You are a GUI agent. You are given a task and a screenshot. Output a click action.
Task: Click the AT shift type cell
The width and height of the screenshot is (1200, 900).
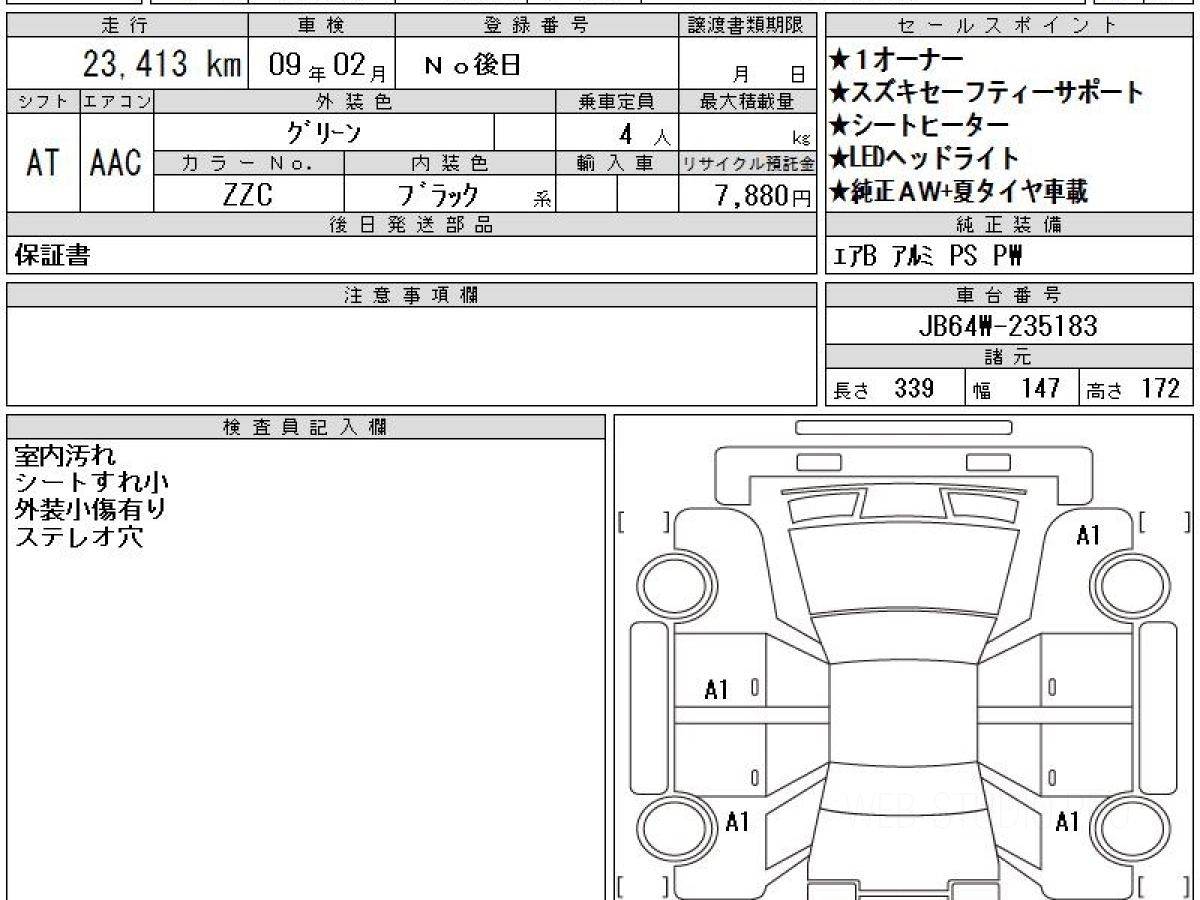[43, 163]
